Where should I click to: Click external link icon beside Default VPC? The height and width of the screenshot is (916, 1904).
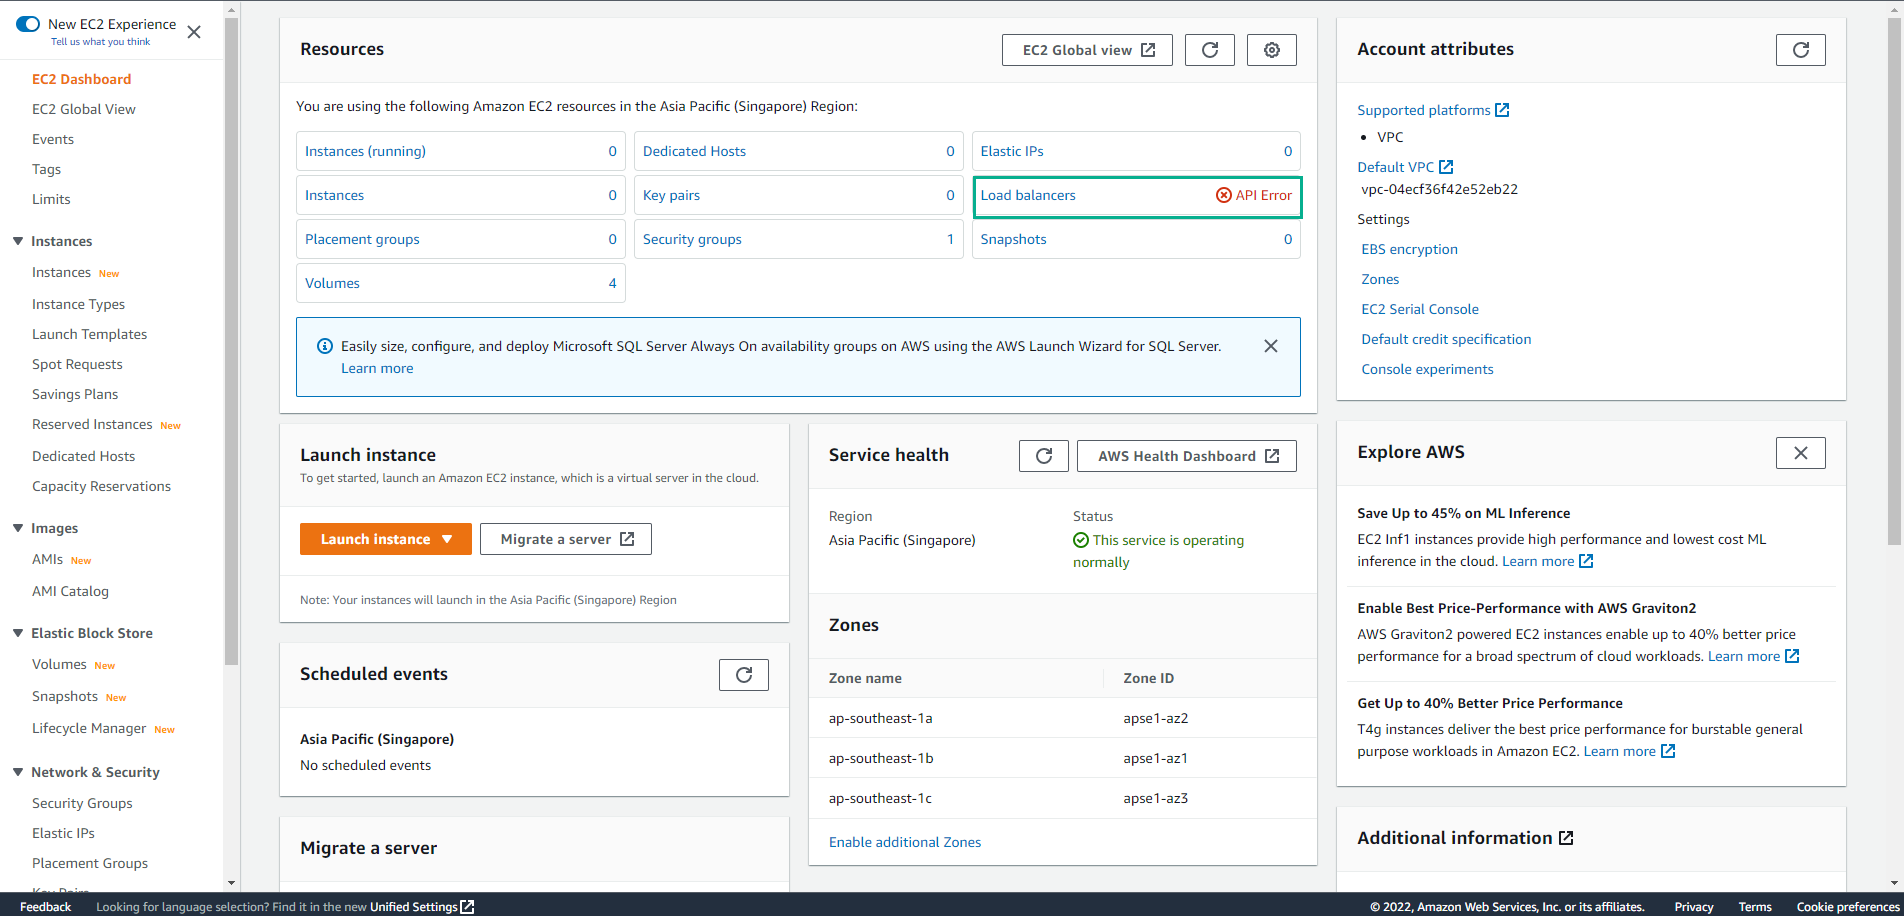[x=1446, y=167]
